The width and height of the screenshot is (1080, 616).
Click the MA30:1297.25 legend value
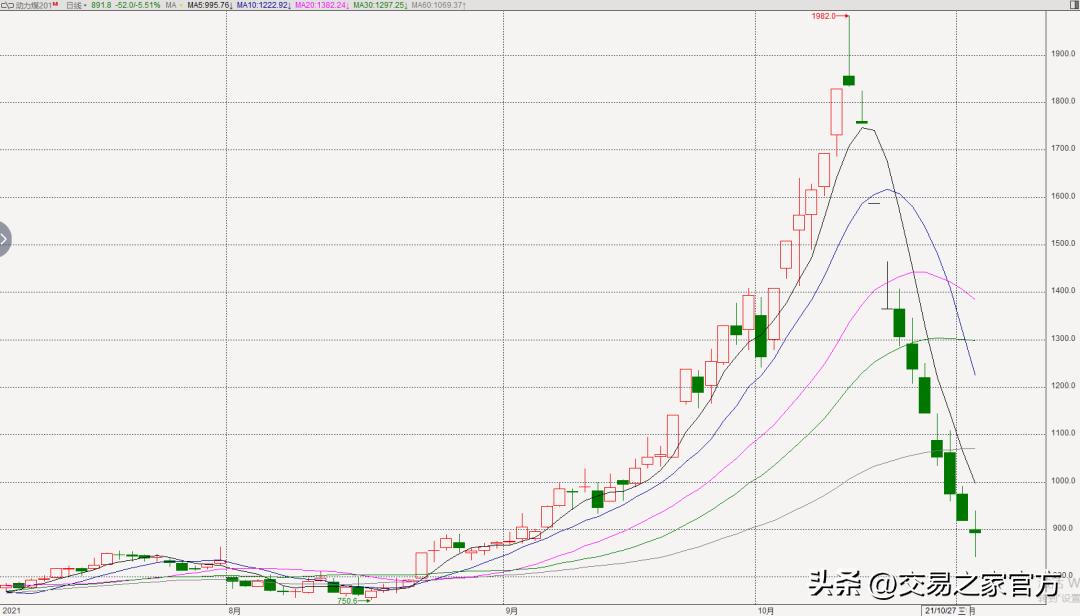click(380, 5)
